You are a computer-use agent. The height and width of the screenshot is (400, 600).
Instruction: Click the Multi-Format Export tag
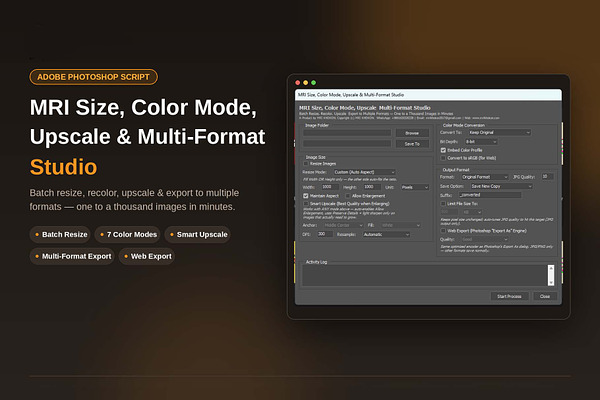click(72, 256)
